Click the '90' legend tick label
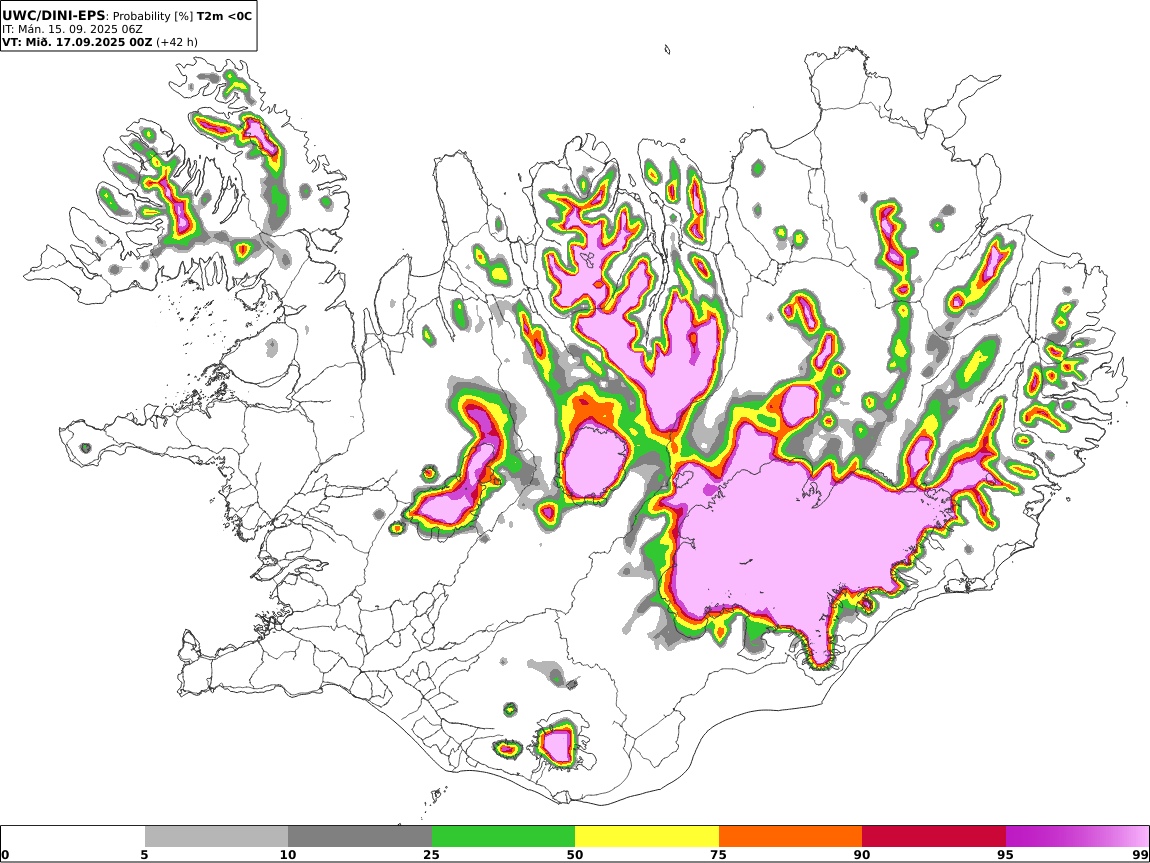1150x863 pixels. [862, 854]
